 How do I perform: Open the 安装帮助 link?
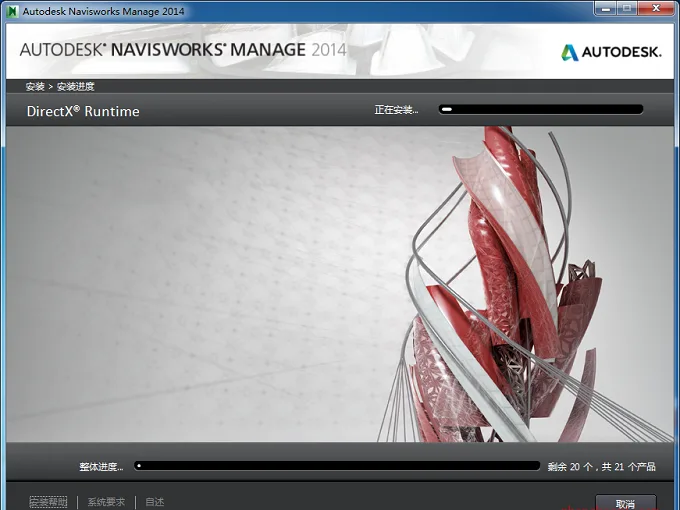point(48,502)
